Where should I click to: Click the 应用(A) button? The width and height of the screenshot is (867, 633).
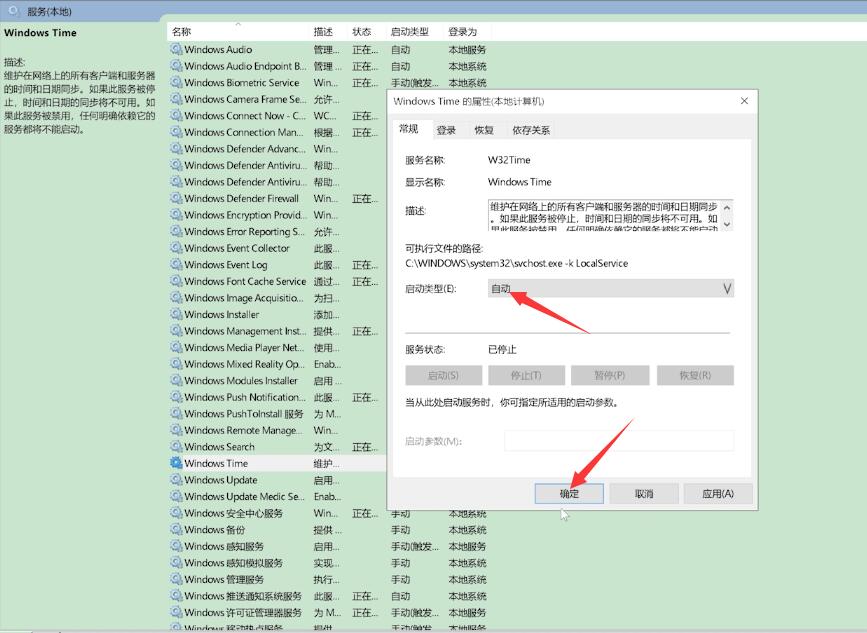(718, 494)
